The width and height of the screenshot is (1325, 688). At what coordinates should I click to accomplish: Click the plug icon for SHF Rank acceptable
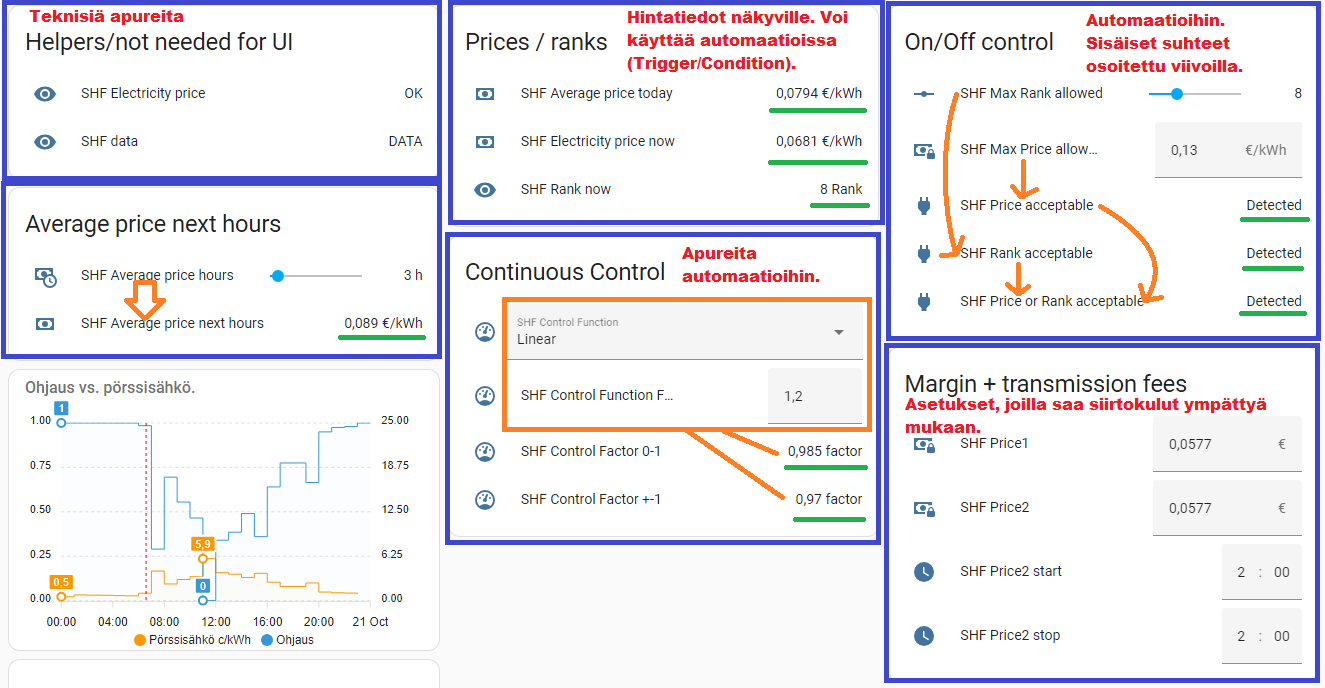tap(924, 254)
